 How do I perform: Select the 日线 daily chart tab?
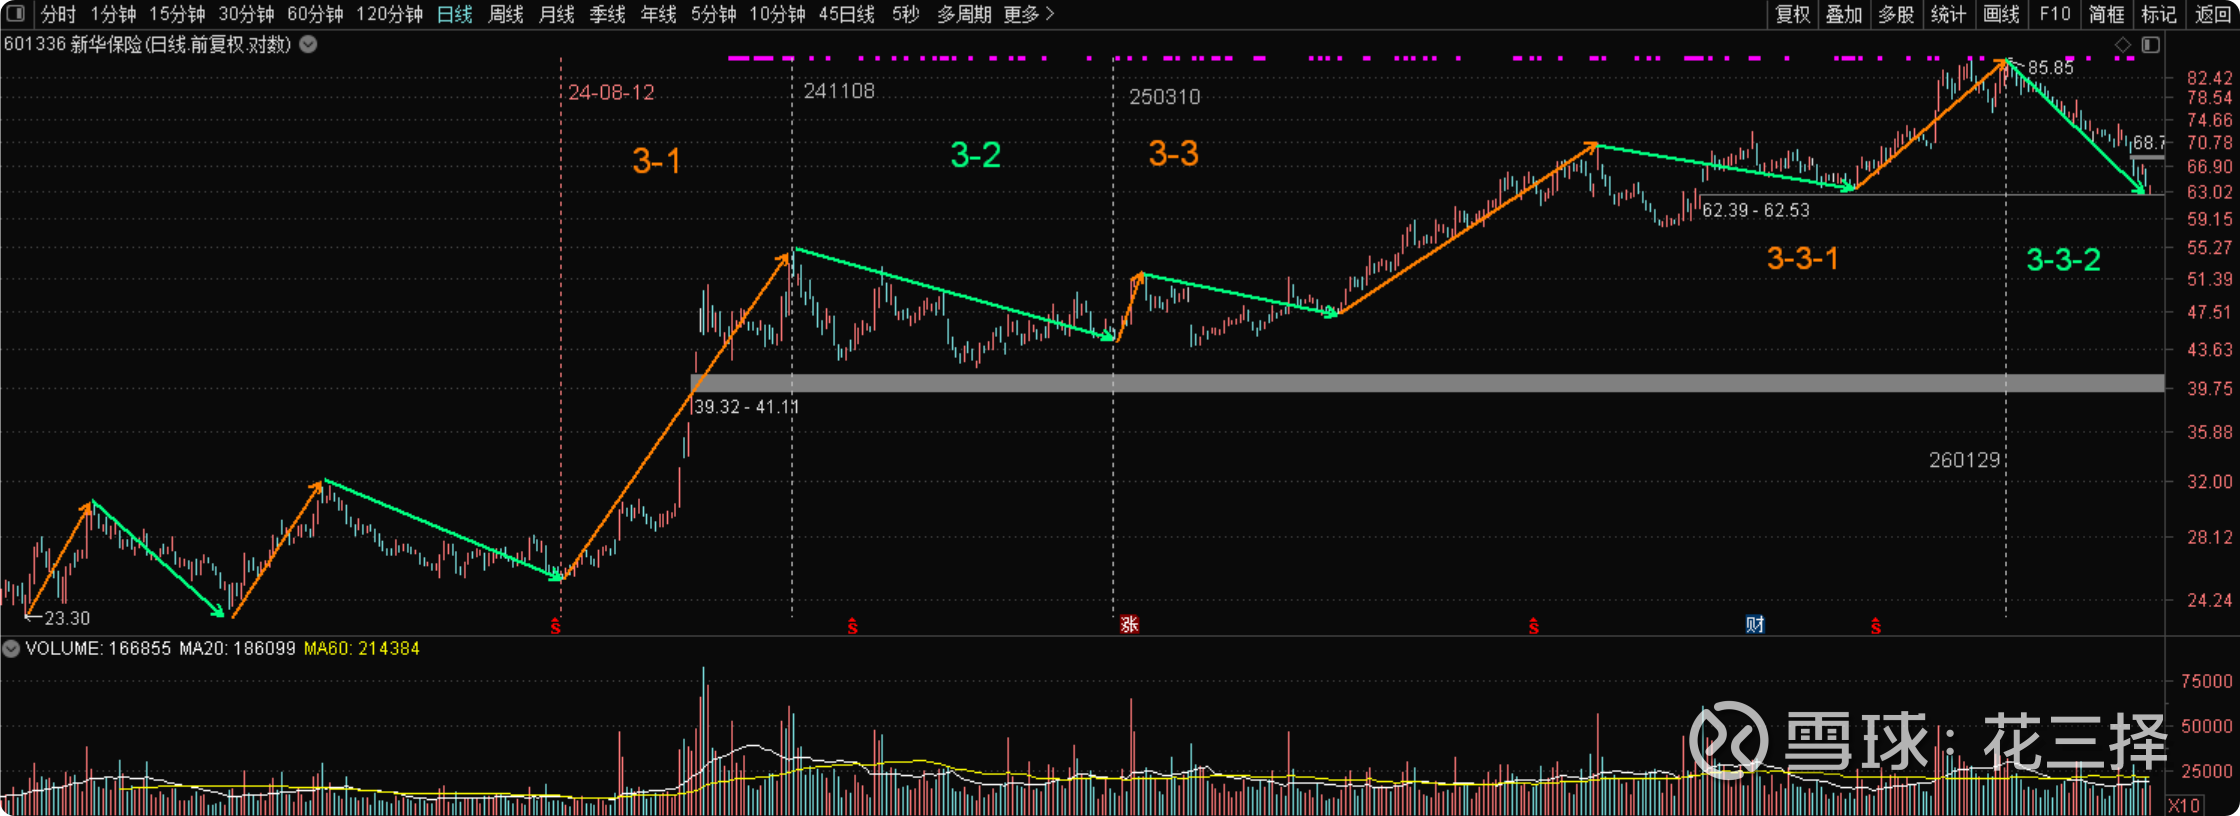pyautogui.click(x=455, y=14)
